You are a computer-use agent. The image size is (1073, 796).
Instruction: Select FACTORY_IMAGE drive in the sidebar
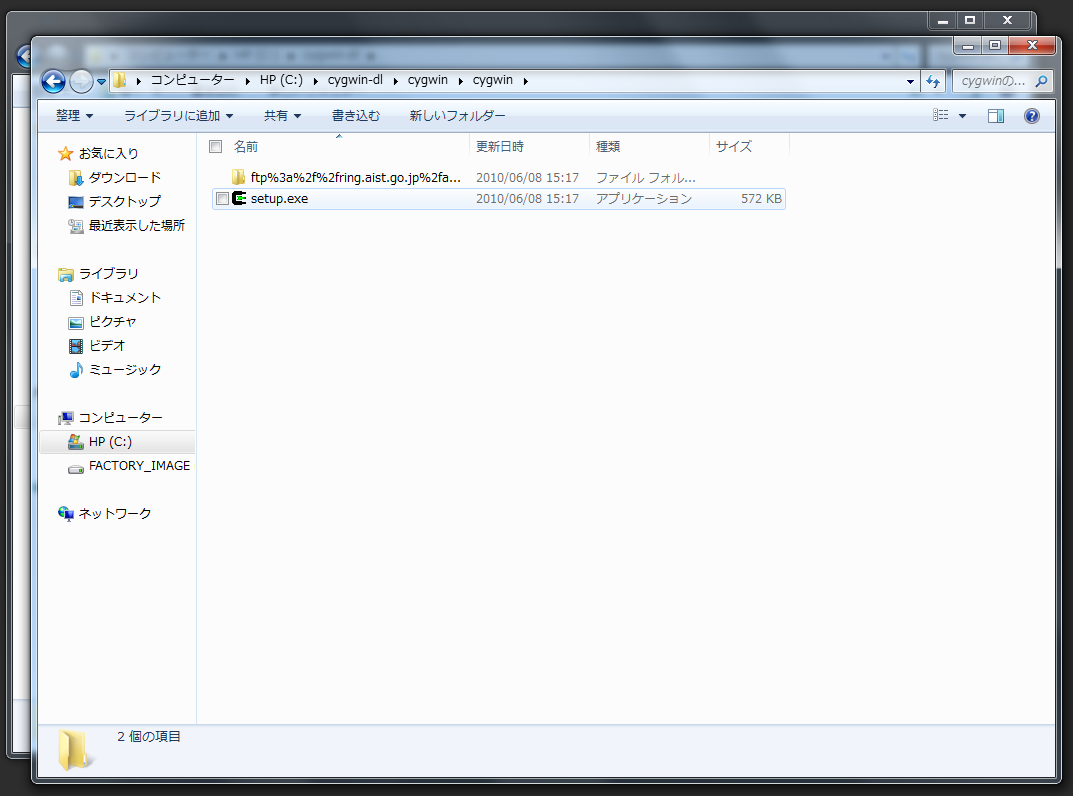(x=138, y=465)
